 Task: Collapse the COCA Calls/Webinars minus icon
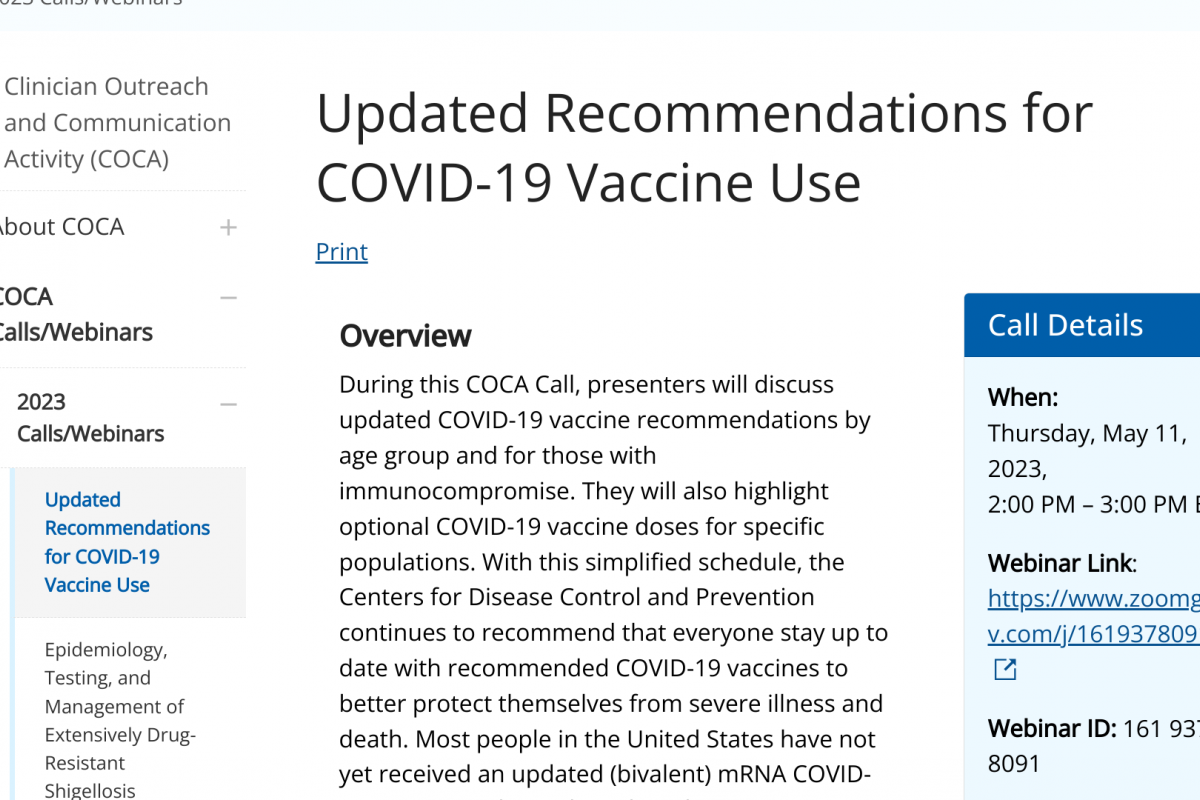[x=229, y=298]
